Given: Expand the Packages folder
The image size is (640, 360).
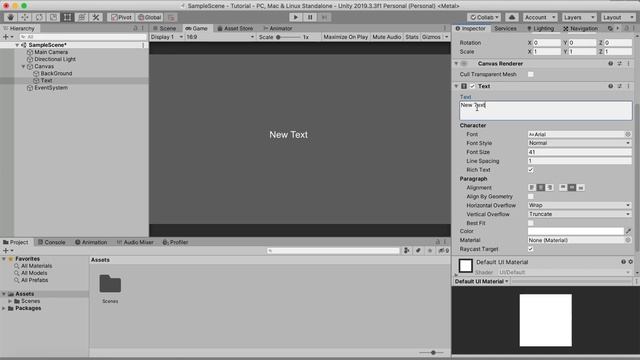Looking at the screenshot, I should pos(4,308).
